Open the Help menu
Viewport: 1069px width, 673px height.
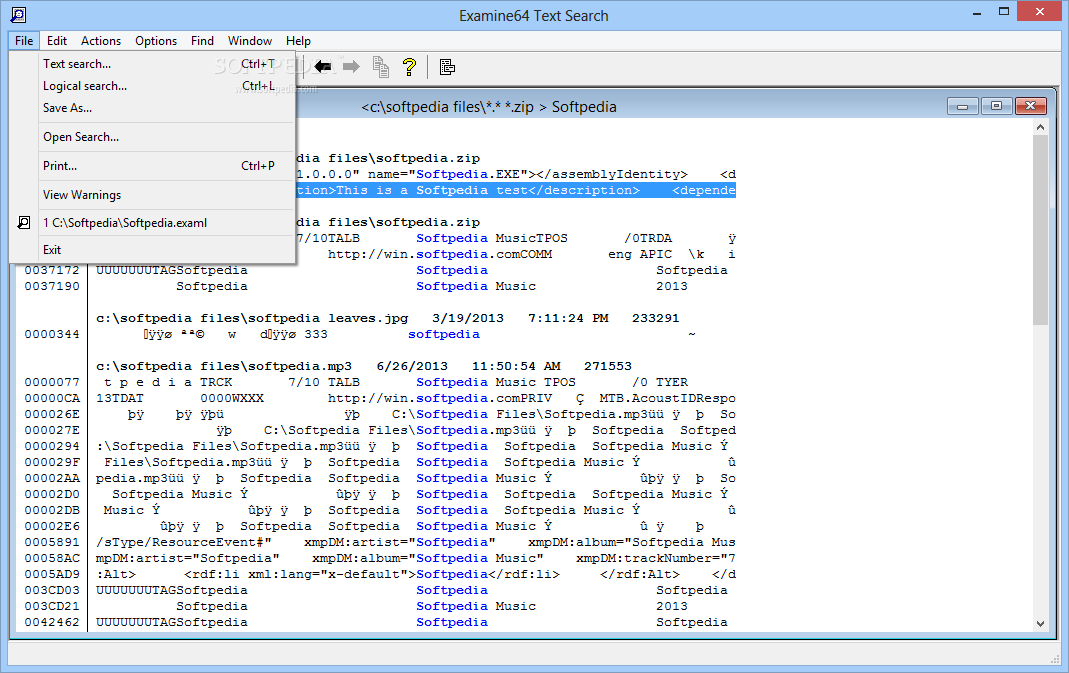coord(298,41)
